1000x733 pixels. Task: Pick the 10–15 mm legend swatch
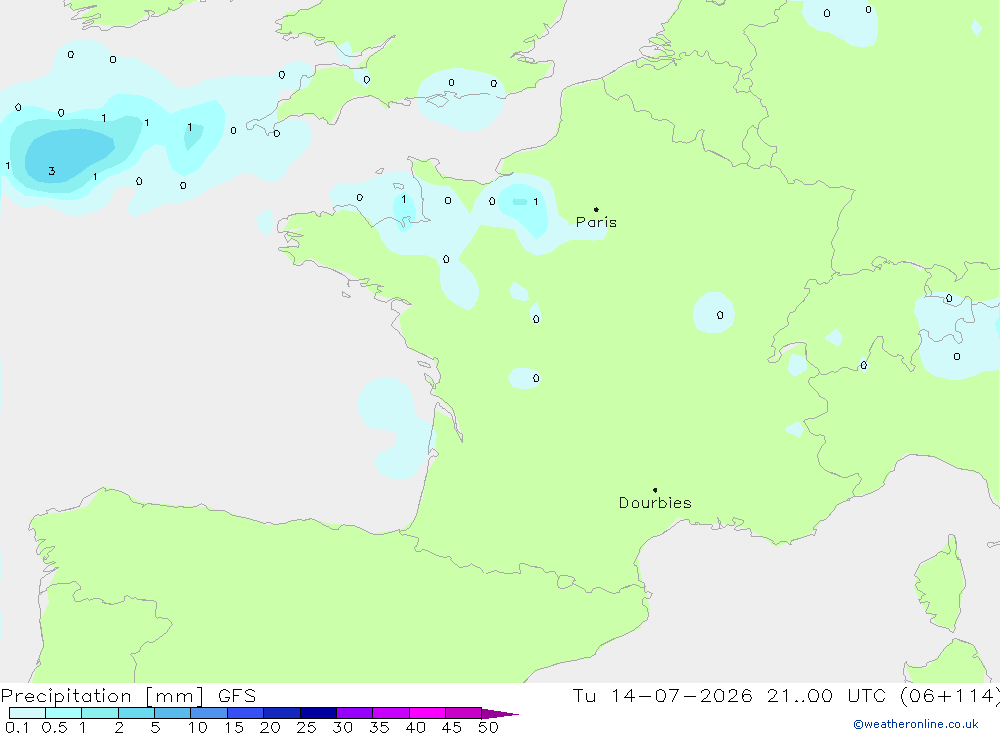[x=209, y=713]
